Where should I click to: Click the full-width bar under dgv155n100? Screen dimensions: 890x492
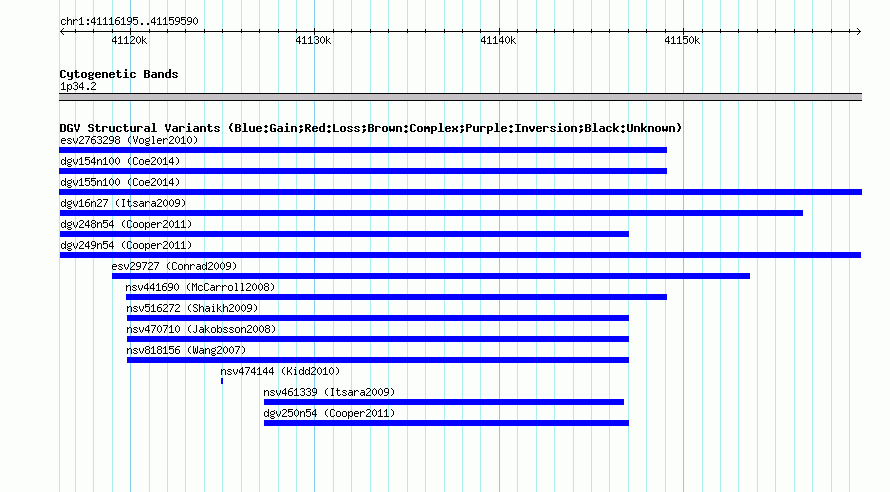coord(460,192)
